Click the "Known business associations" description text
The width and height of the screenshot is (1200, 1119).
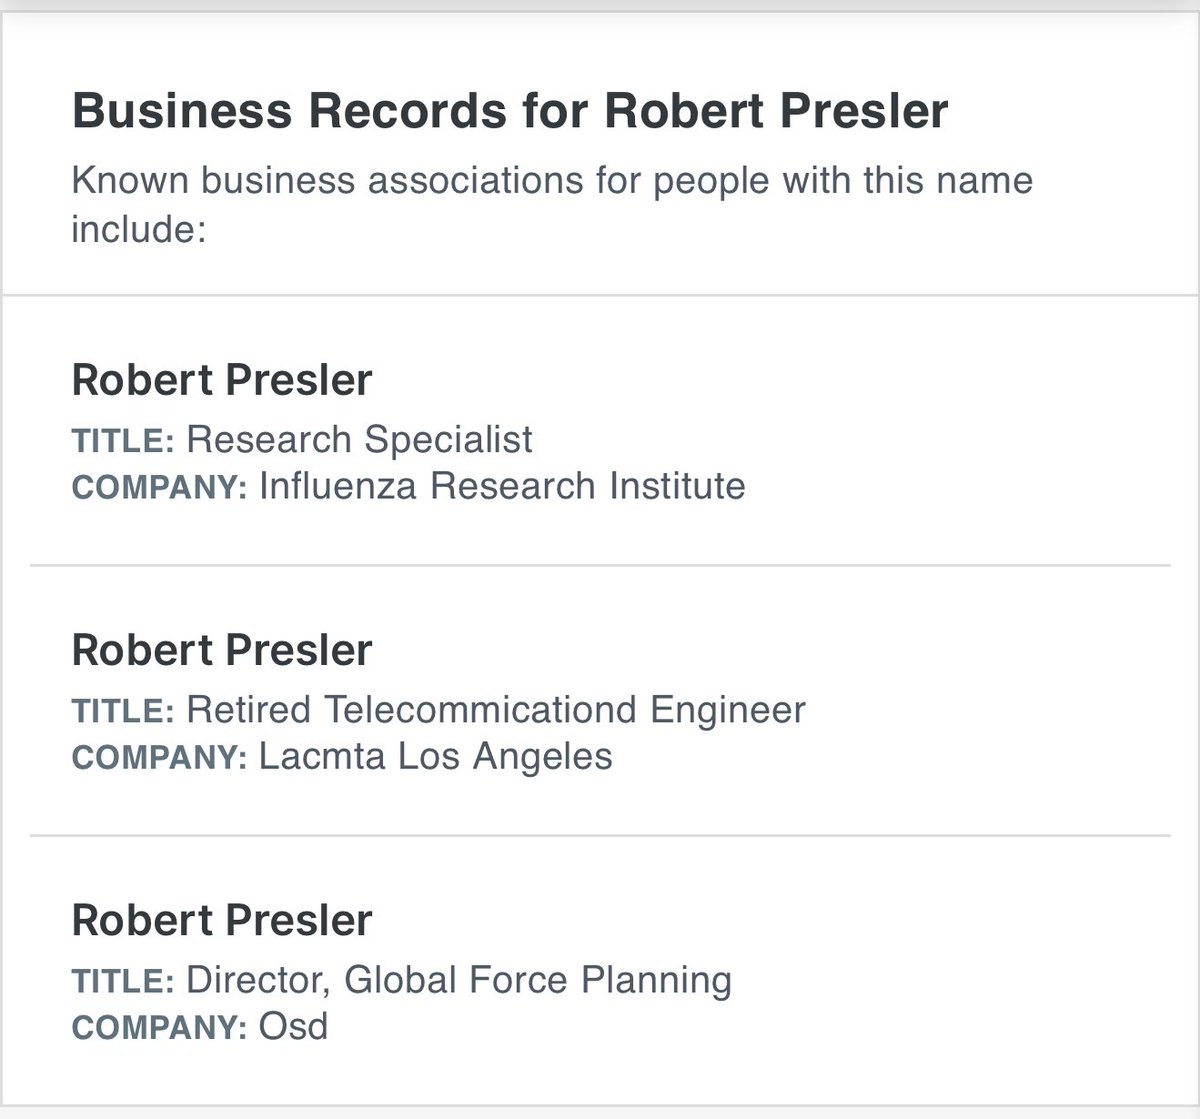551,181
